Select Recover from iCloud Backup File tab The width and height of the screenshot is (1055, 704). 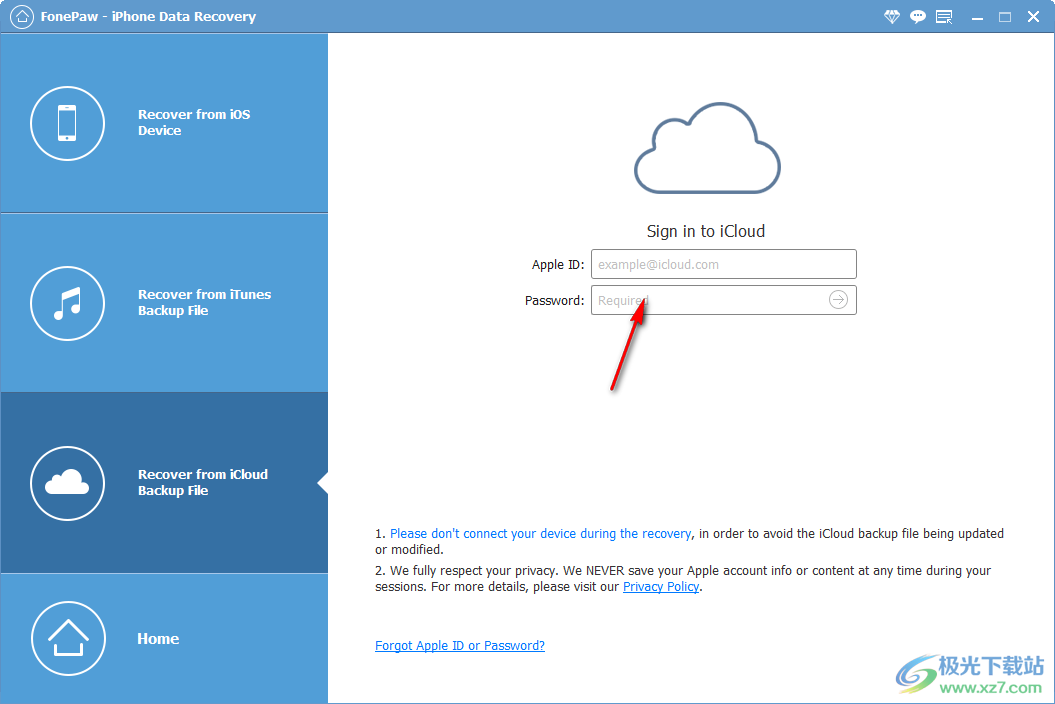click(202, 483)
